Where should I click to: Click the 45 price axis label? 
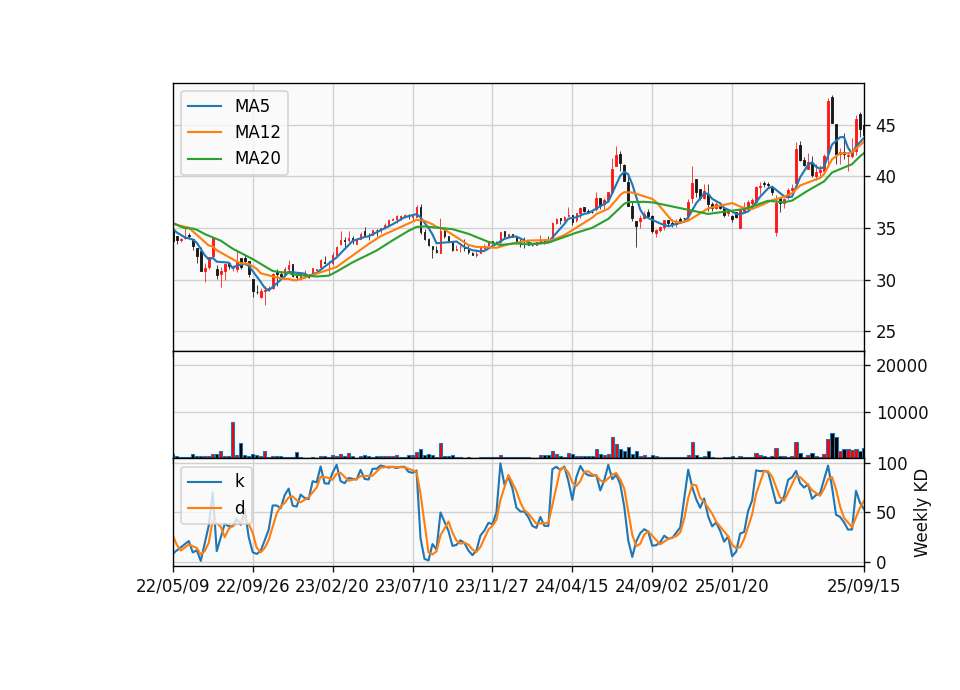click(885, 126)
